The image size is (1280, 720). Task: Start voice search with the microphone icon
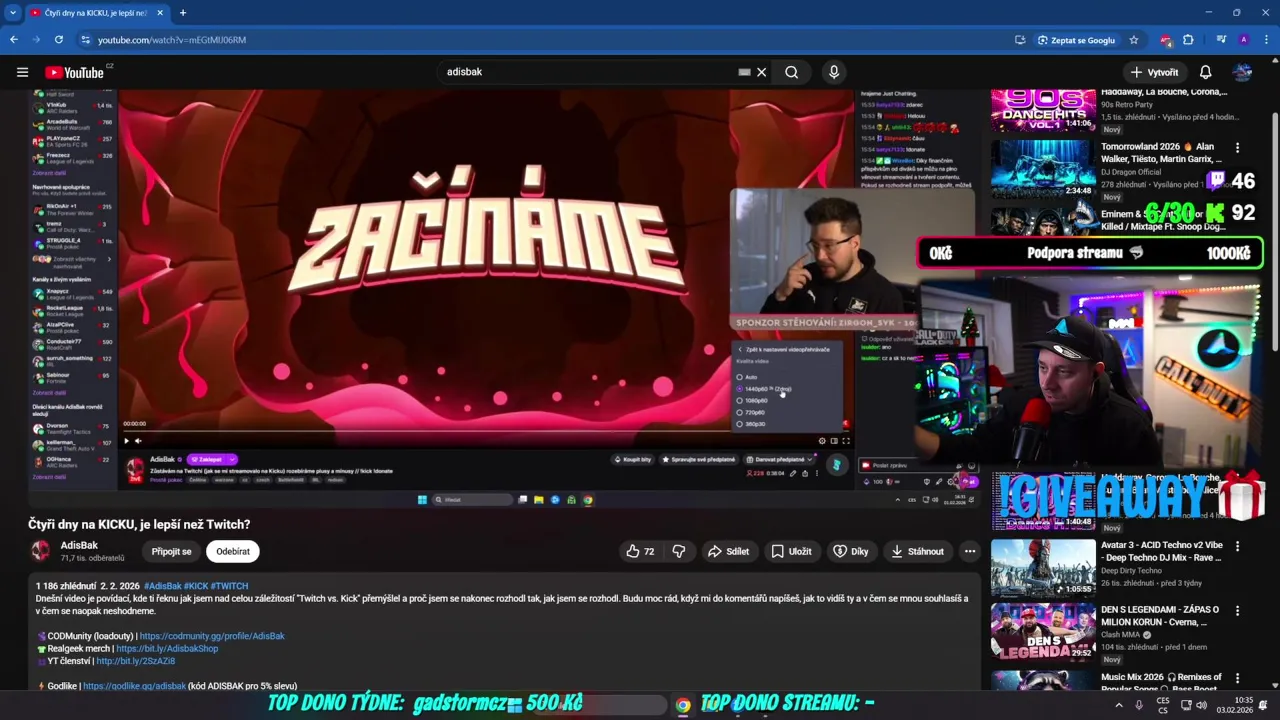pos(834,72)
